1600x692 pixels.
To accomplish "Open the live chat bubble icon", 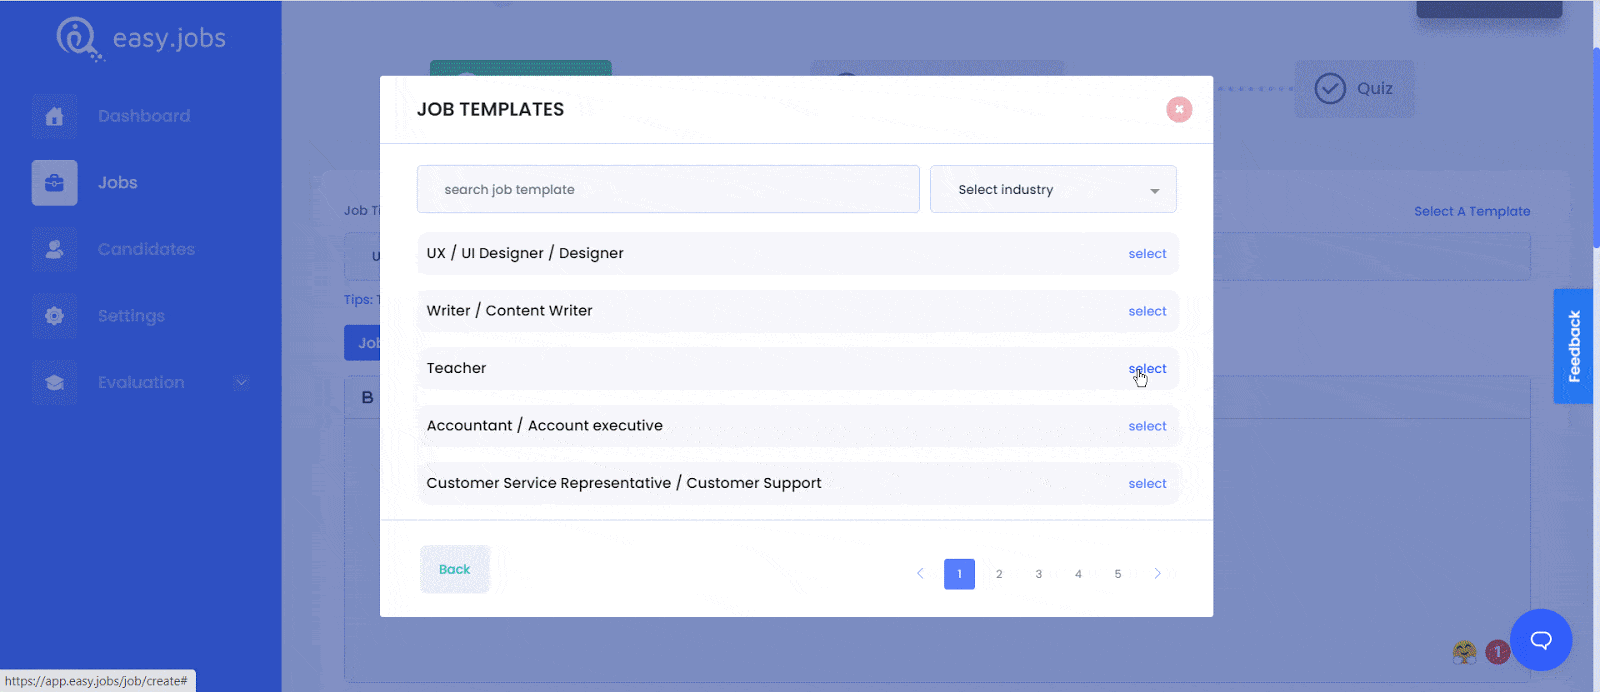I will [1541, 640].
